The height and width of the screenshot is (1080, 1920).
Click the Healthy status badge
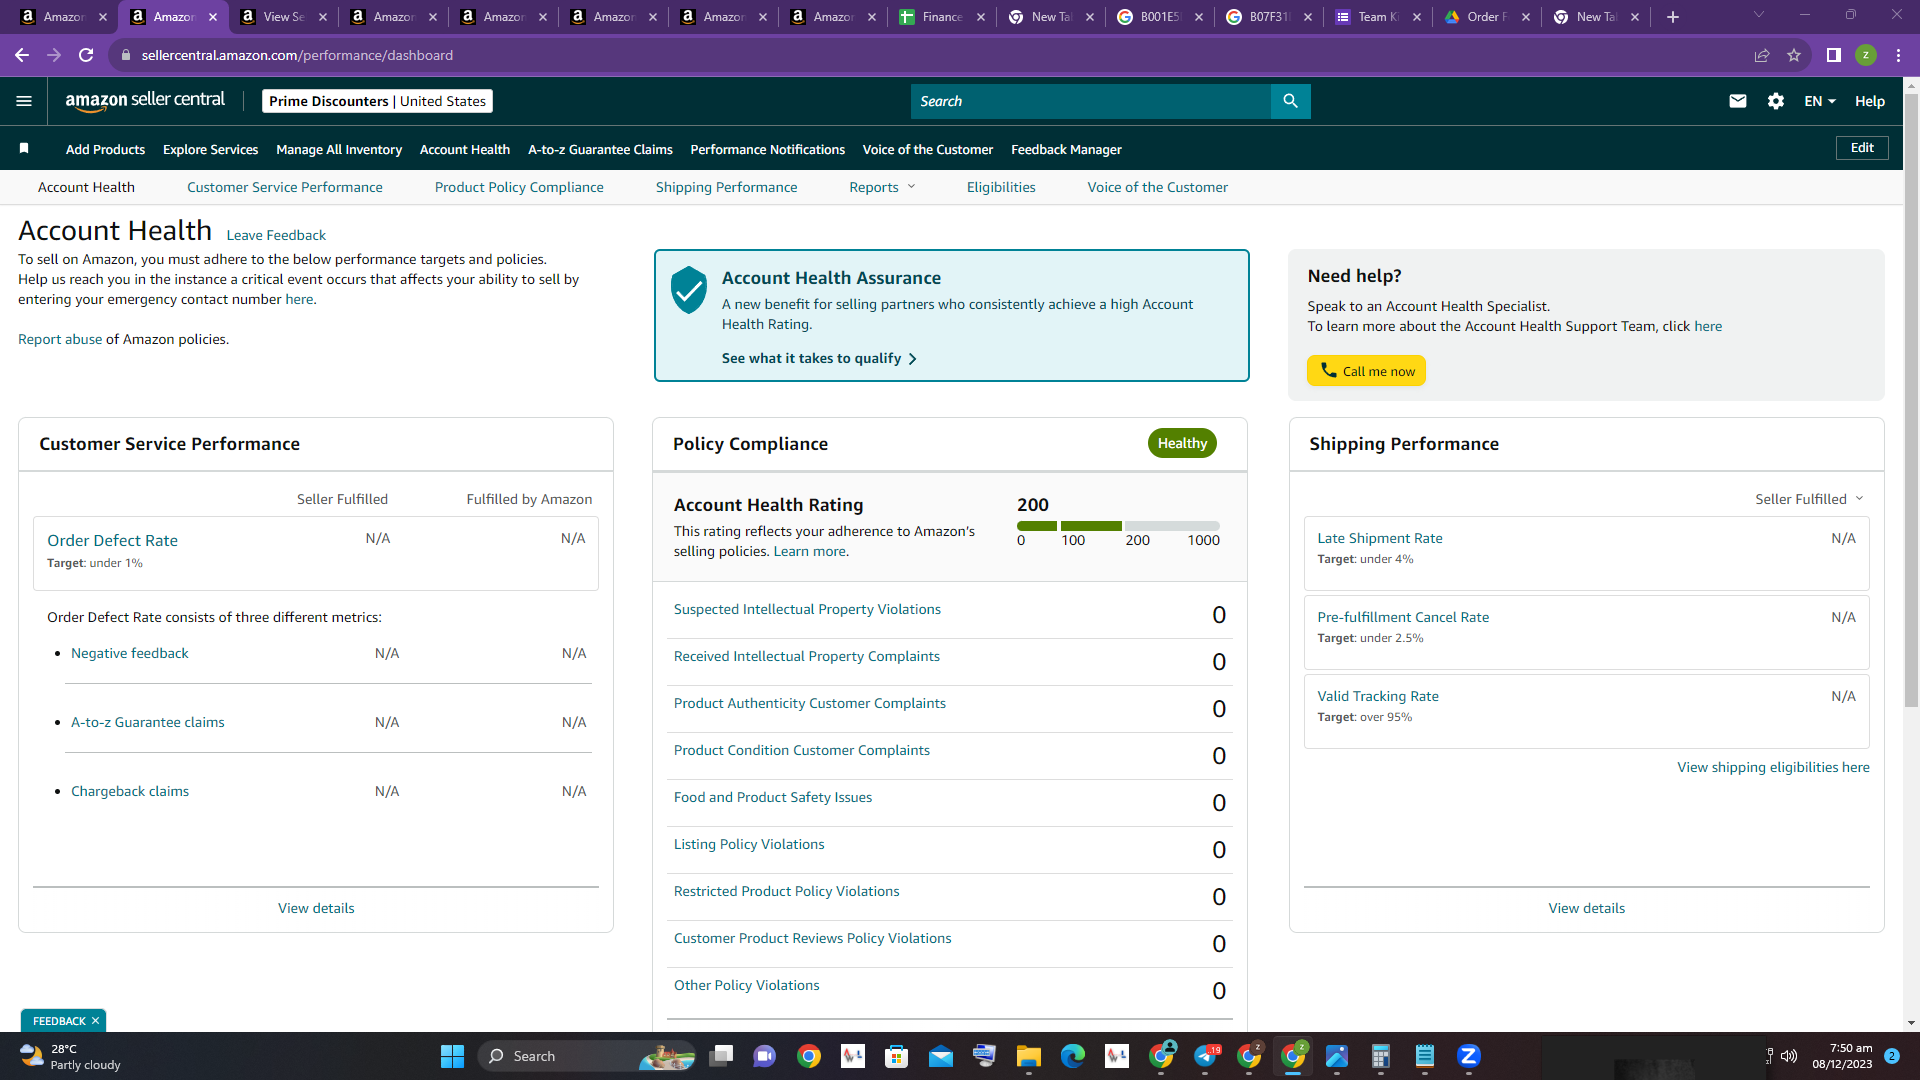tap(1182, 443)
